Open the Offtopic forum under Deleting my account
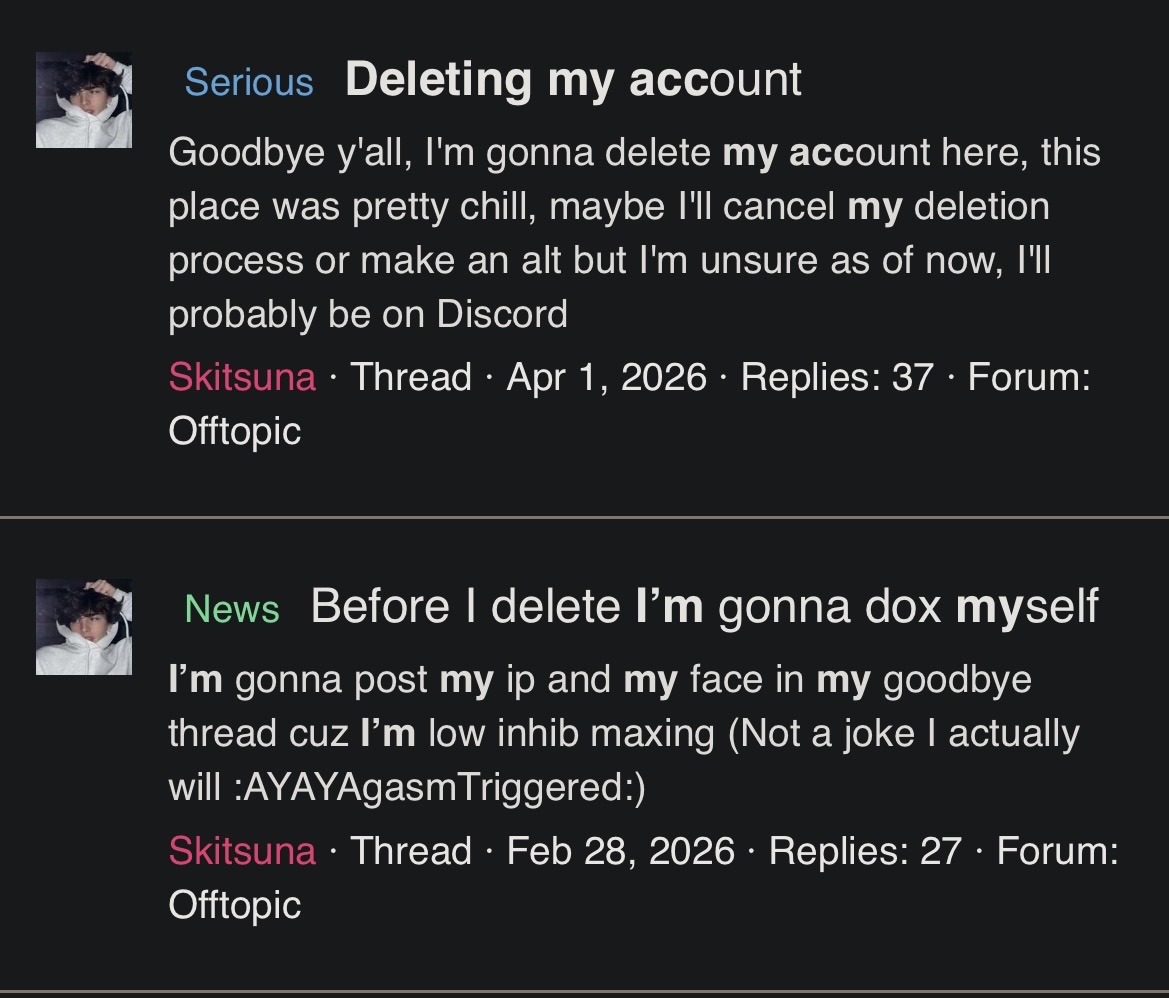This screenshot has width=1169, height=998. coord(235,431)
